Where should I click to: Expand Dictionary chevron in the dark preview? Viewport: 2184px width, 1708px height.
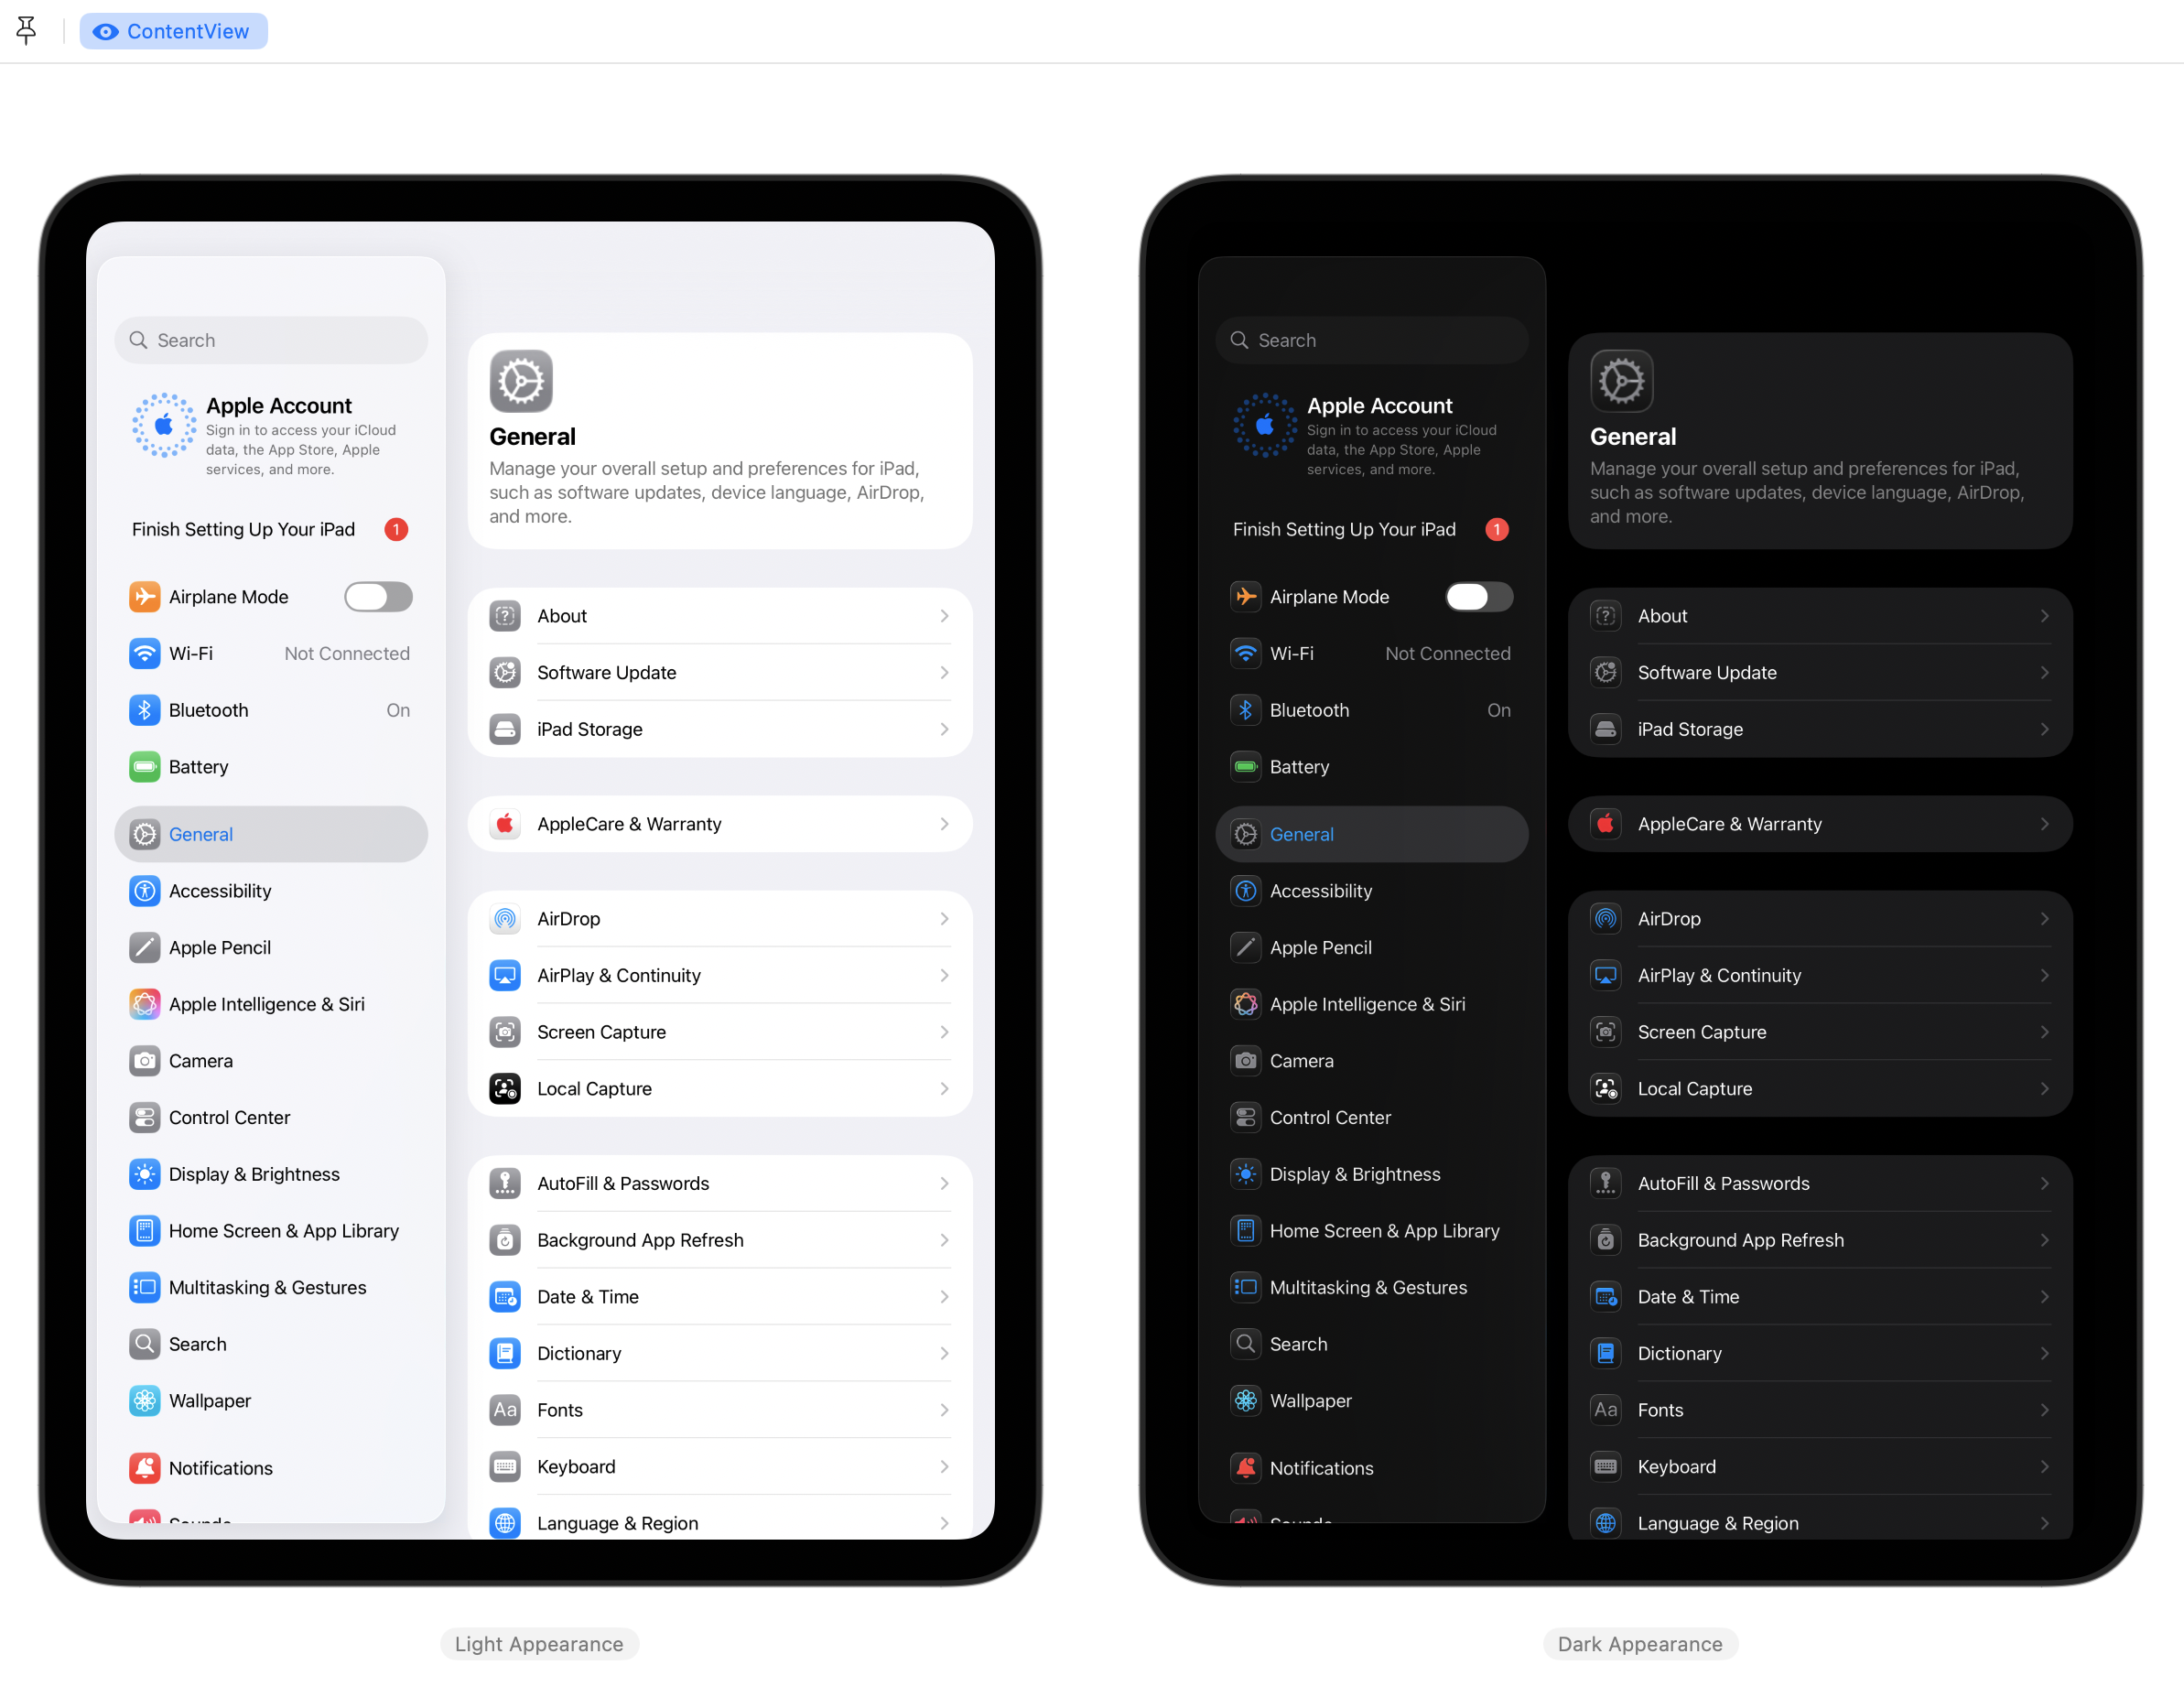pyautogui.click(x=2045, y=1353)
